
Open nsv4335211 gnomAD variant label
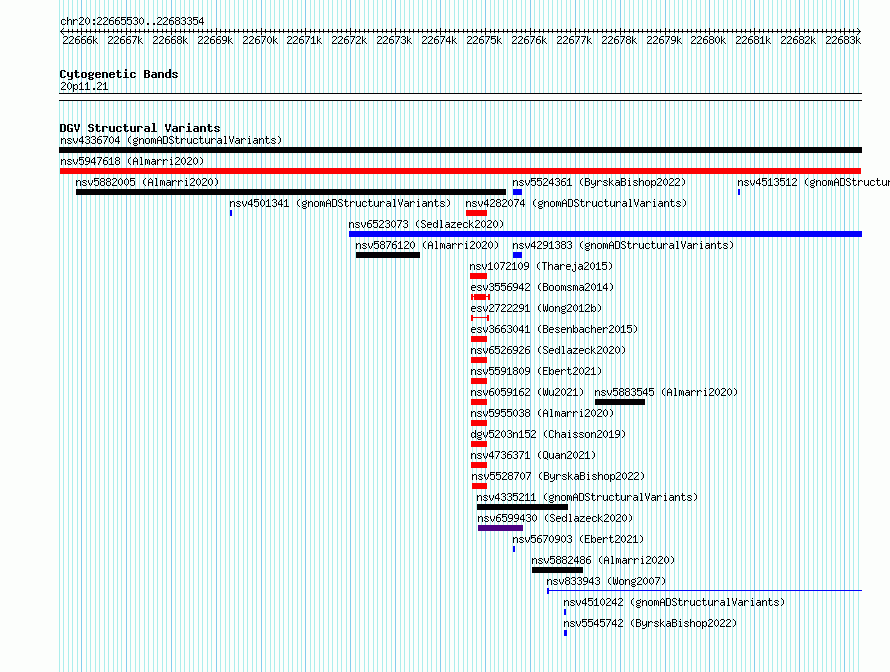tap(587, 497)
